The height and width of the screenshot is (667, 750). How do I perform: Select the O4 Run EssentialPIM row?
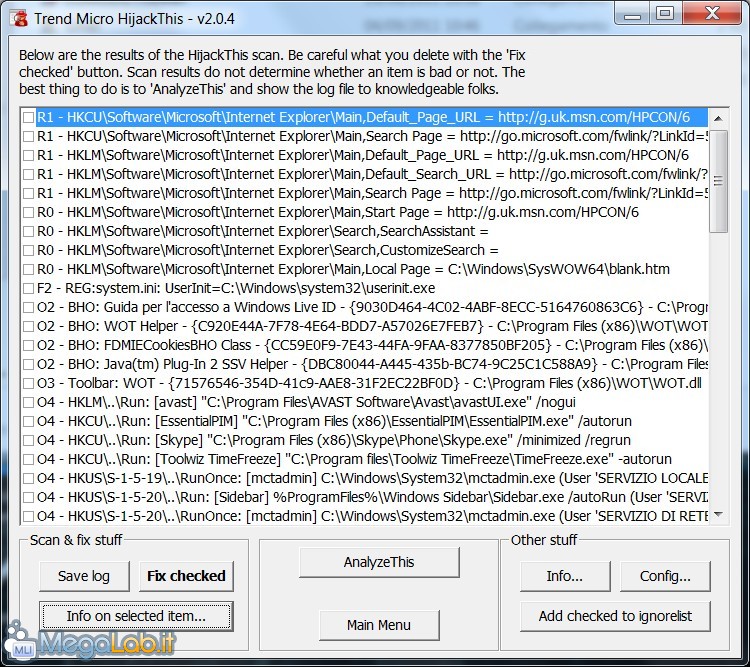365,421
